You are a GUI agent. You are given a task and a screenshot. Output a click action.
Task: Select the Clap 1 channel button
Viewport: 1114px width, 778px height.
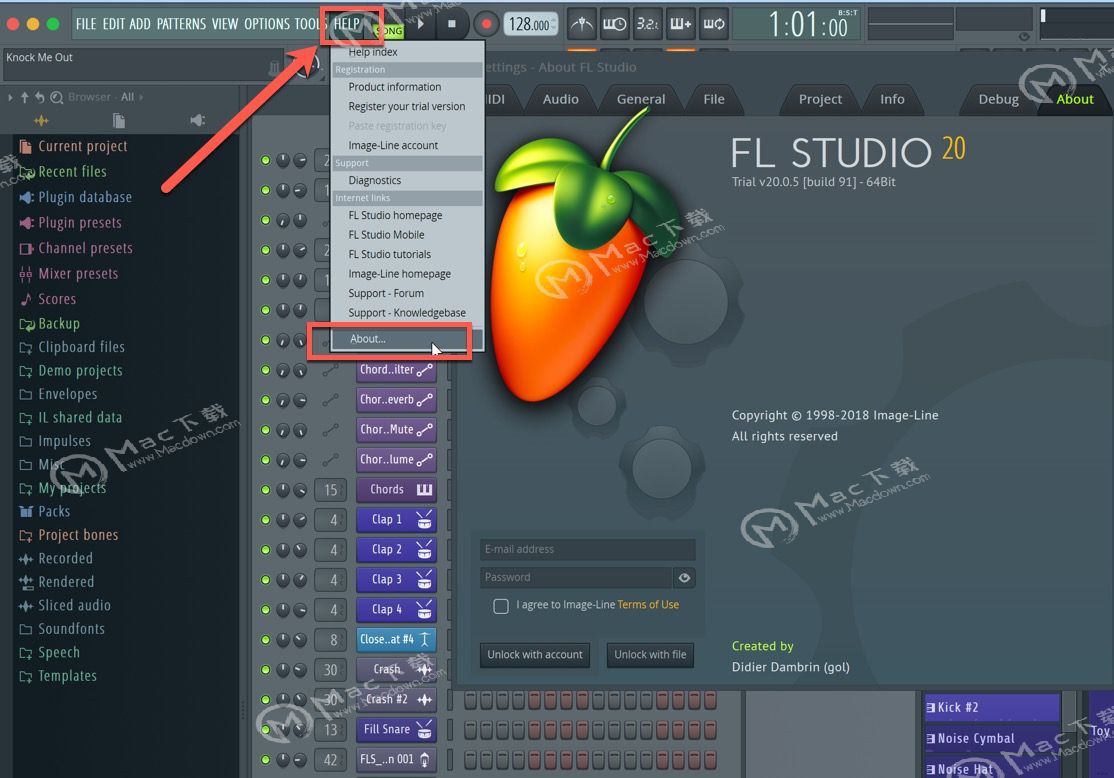396,519
